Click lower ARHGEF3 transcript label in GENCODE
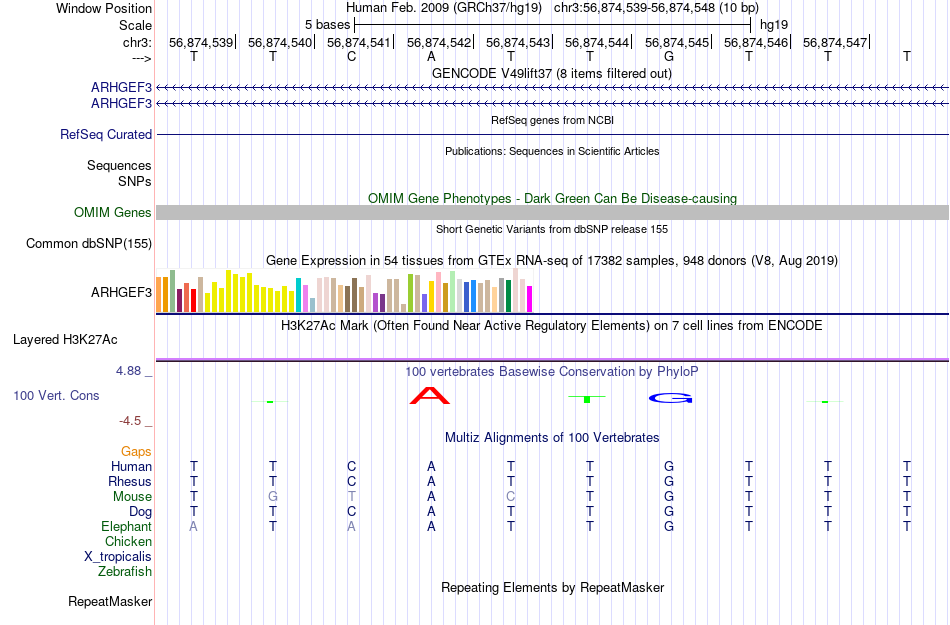The height and width of the screenshot is (625, 950). (121, 104)
